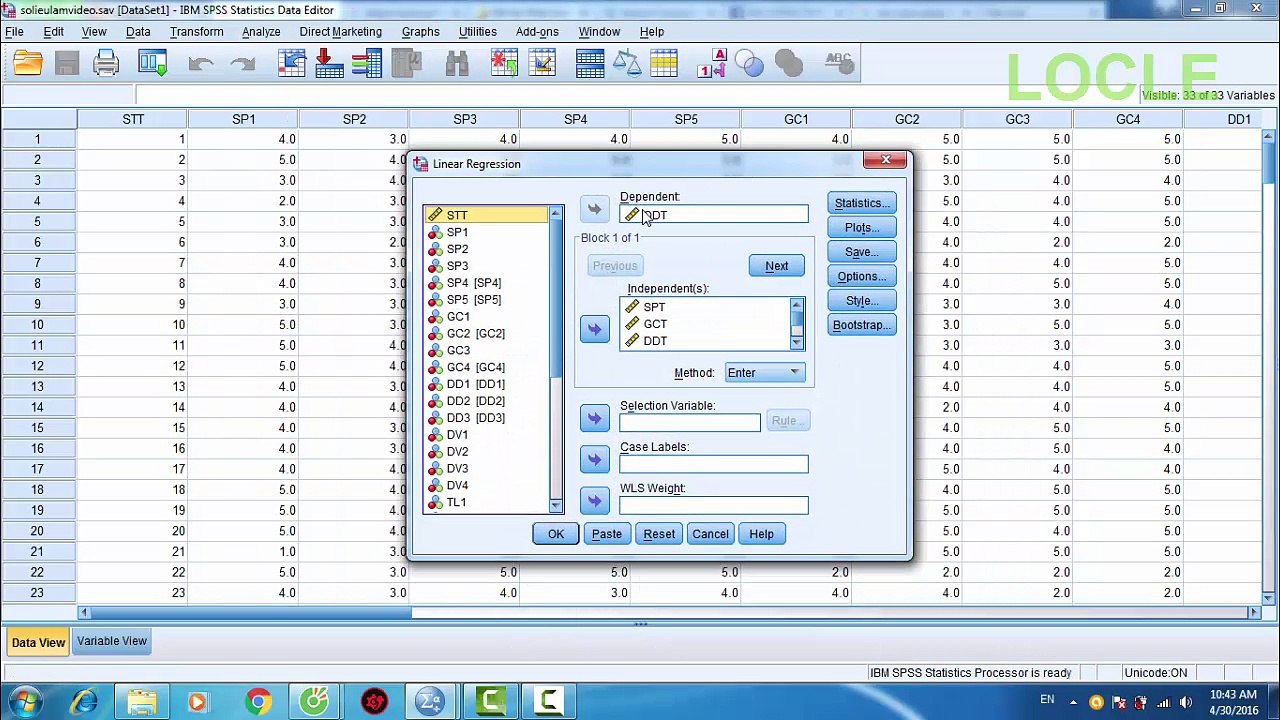
Task: Open the Method dropdown showing Enter
Action: click(x=764, y=373)
